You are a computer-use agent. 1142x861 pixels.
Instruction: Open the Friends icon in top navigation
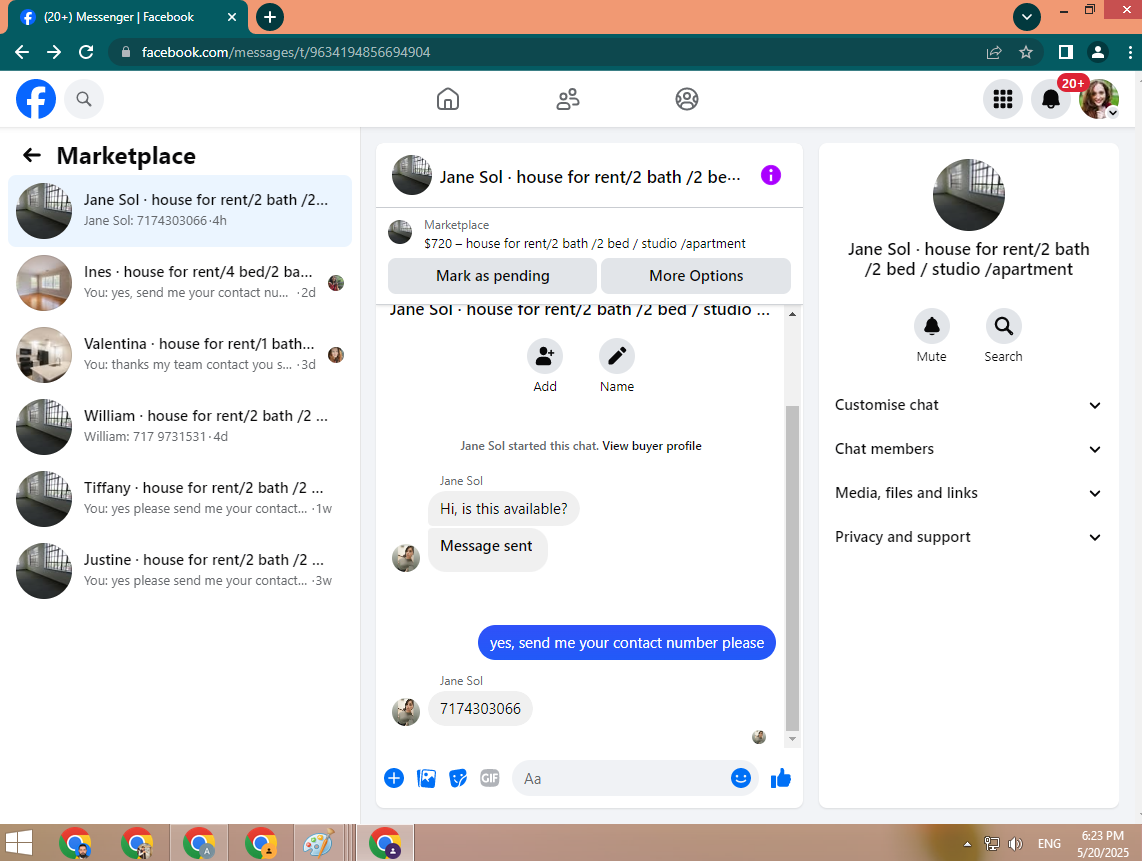point(567,99)
